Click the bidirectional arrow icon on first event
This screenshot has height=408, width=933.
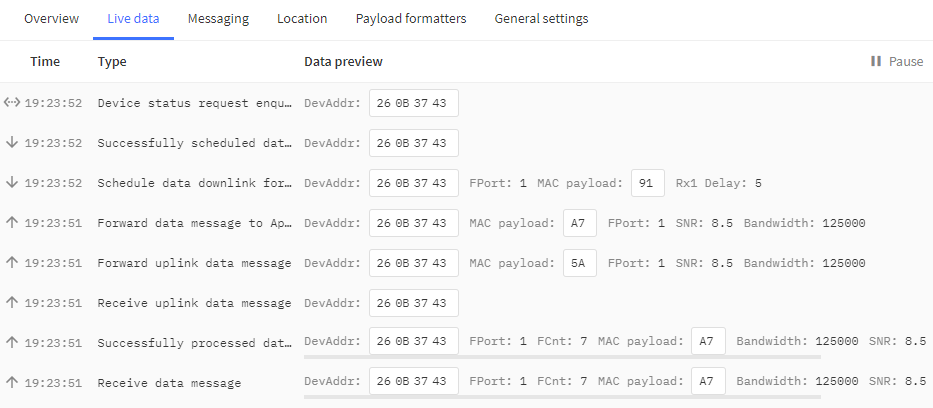coord(12,102)
